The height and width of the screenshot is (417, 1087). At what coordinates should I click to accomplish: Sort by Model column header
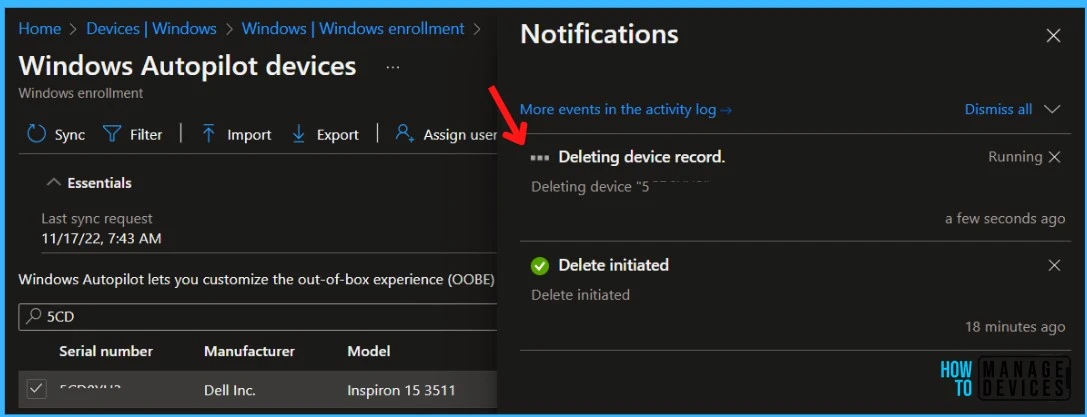(x=368, y=351)
